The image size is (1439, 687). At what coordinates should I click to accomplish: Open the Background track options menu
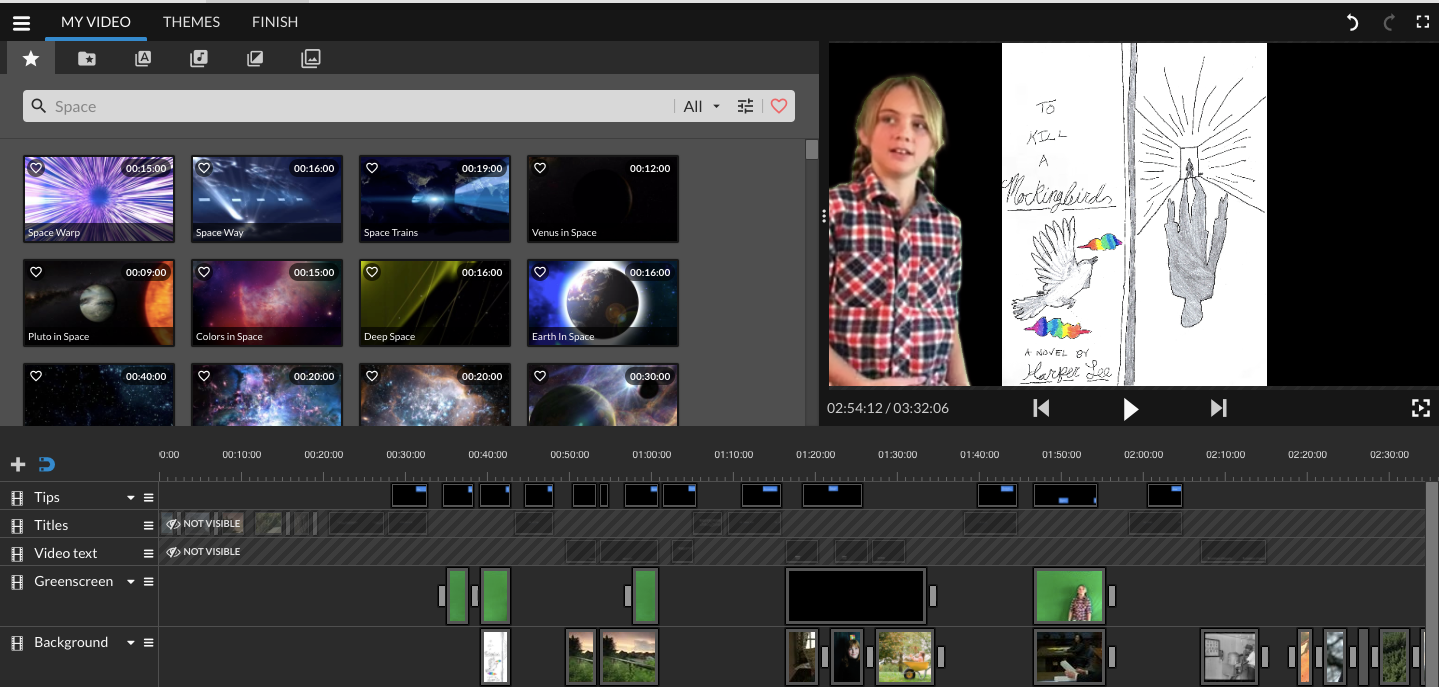pos(149,643)
